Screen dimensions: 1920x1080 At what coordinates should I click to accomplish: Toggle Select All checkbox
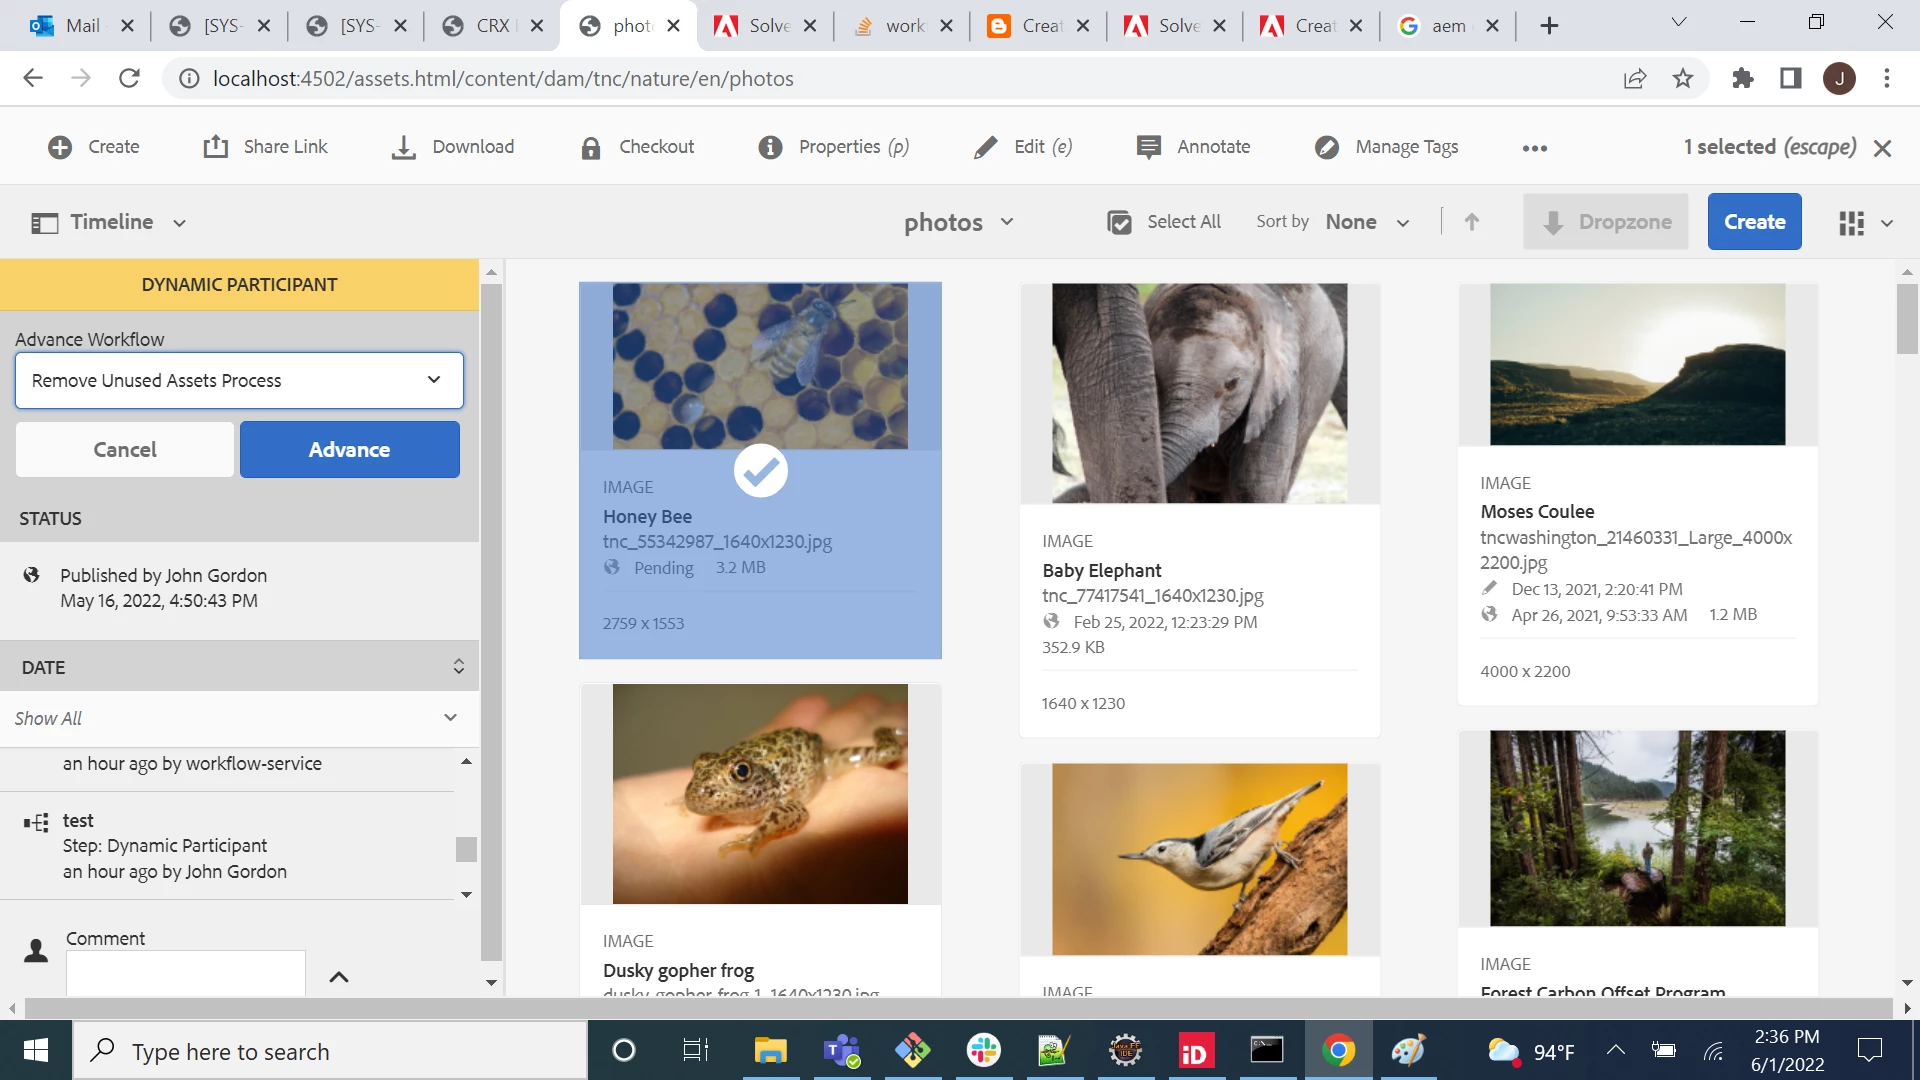tap(1120, 222)
